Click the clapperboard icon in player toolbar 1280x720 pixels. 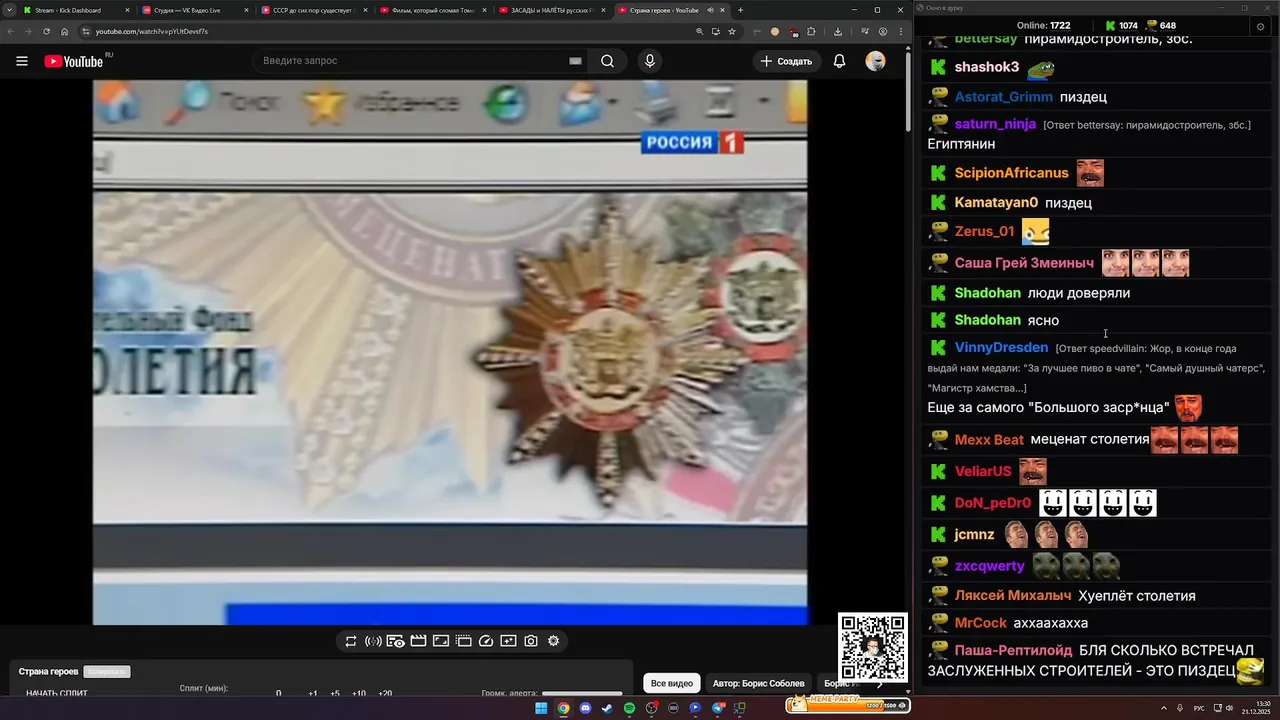click(418, 641)
